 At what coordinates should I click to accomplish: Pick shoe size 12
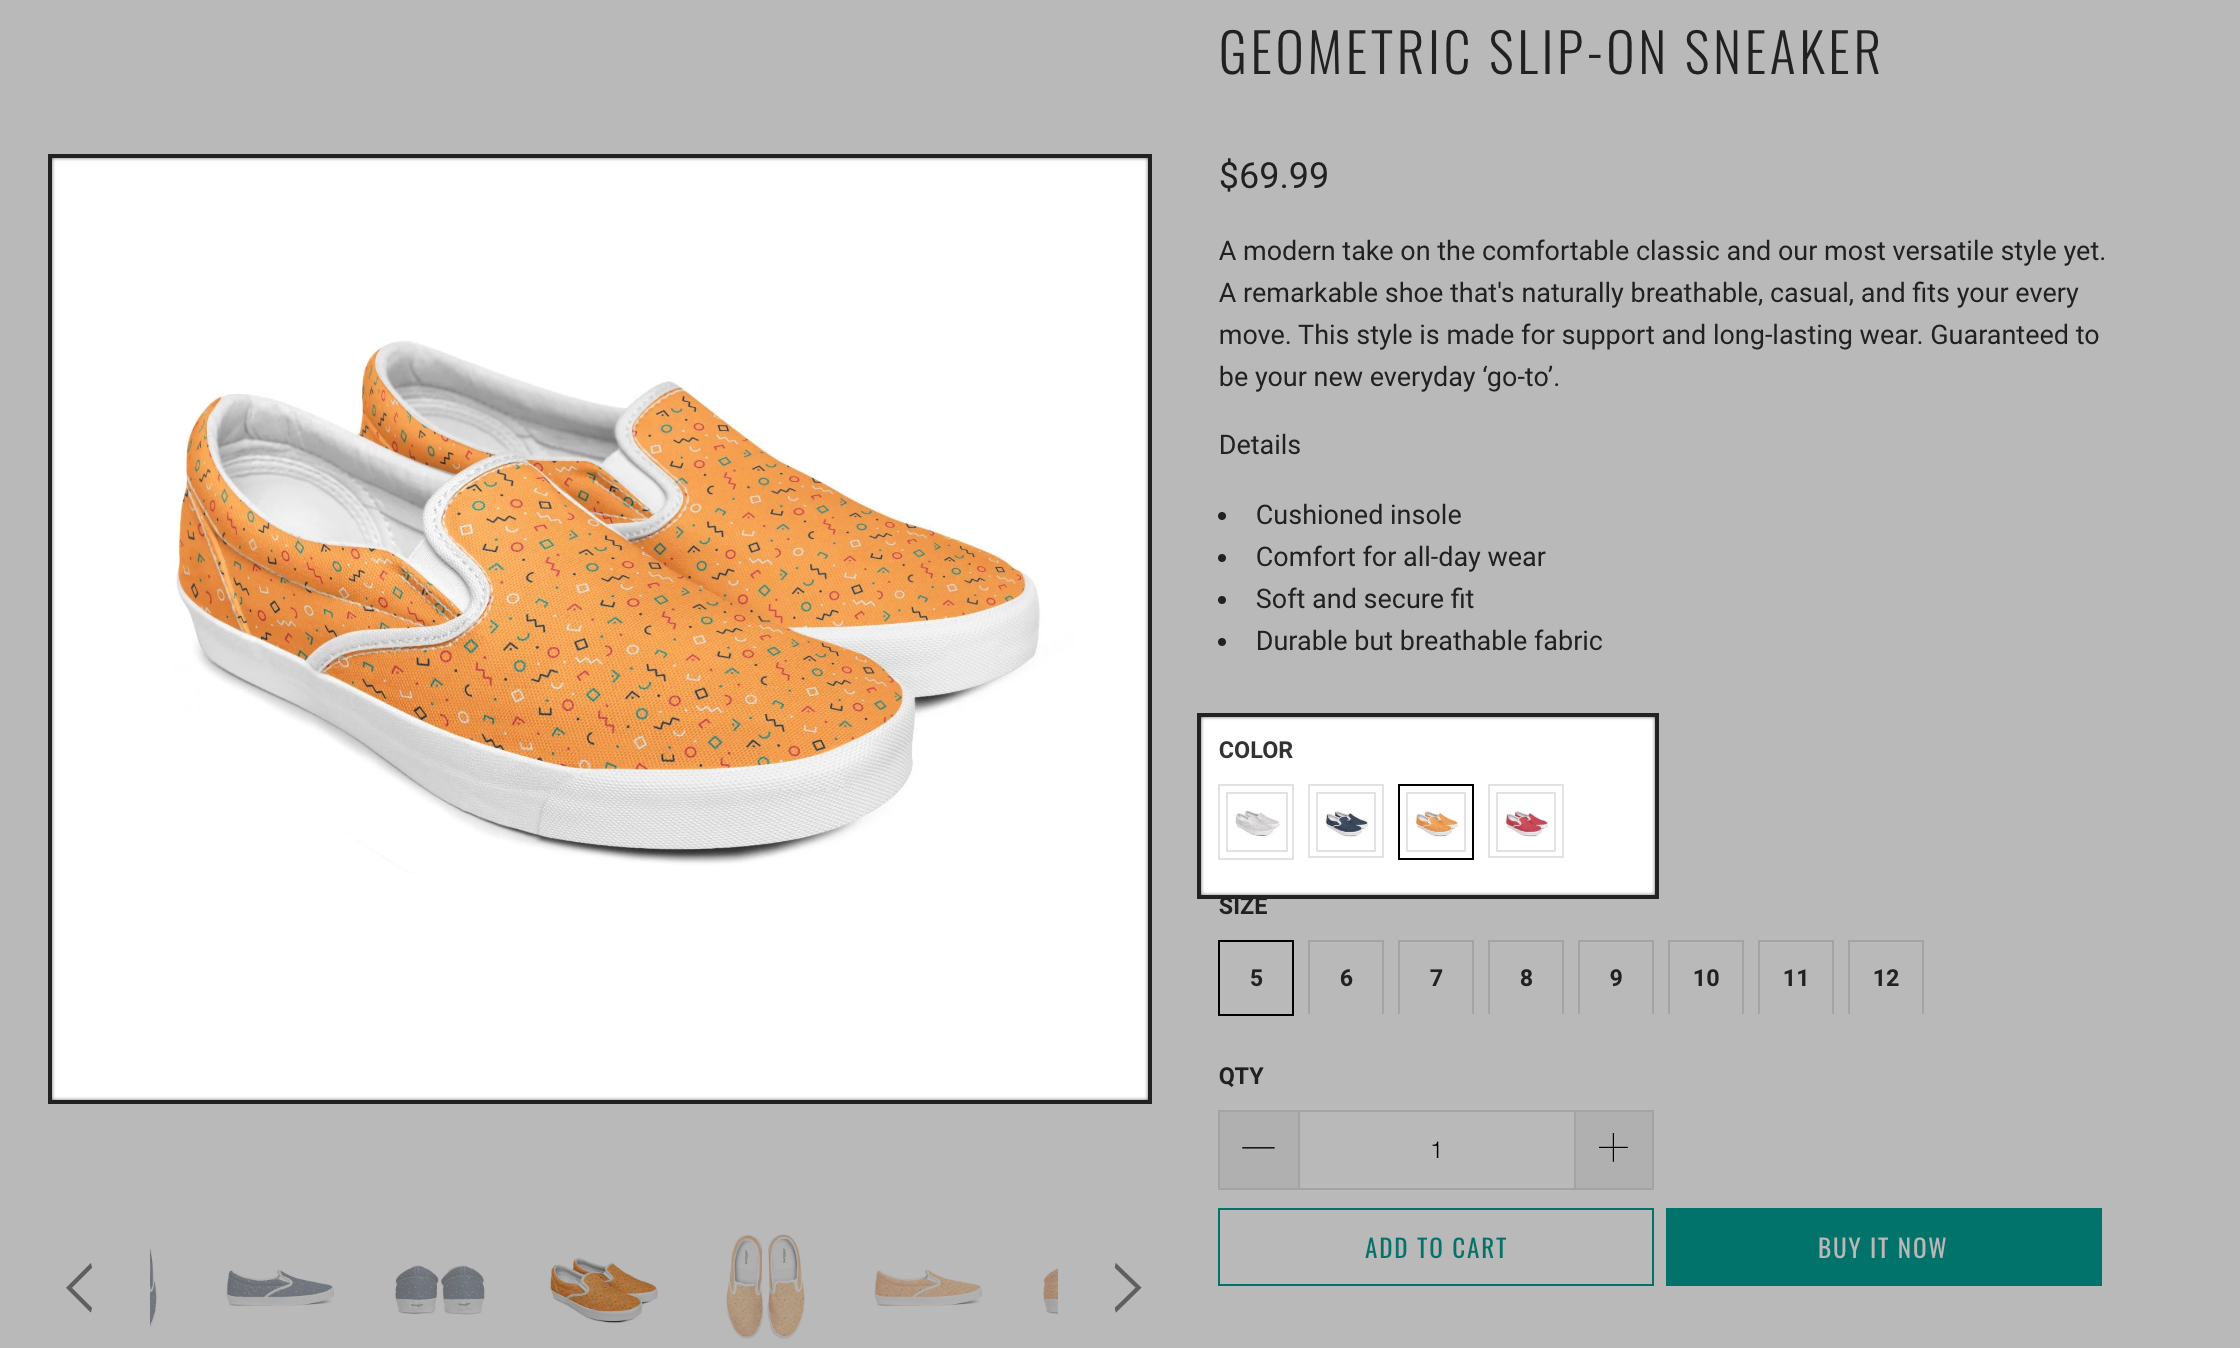pyautogui.click(x=1886, y=978)
